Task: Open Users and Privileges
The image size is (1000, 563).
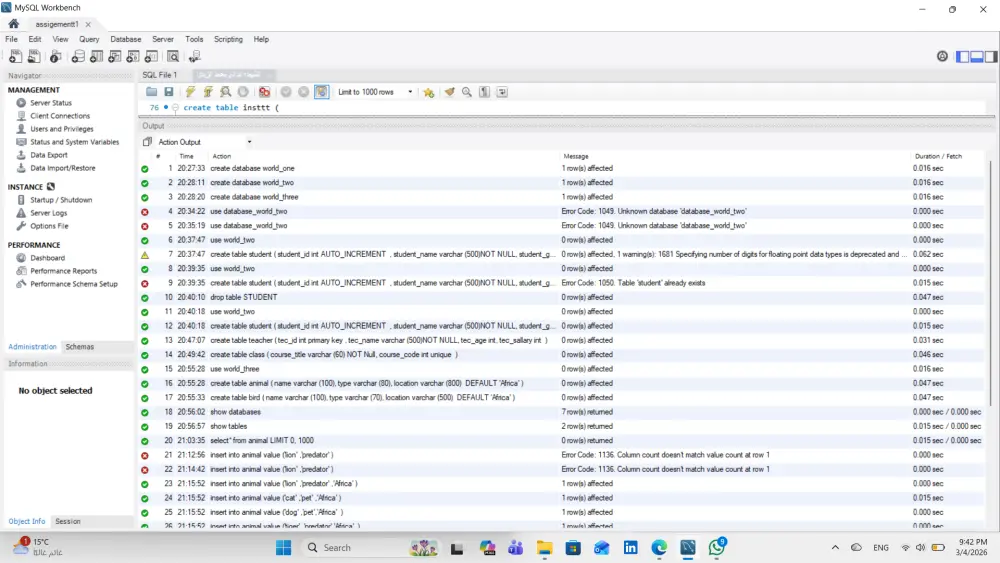Action: [x=62, y=129]
